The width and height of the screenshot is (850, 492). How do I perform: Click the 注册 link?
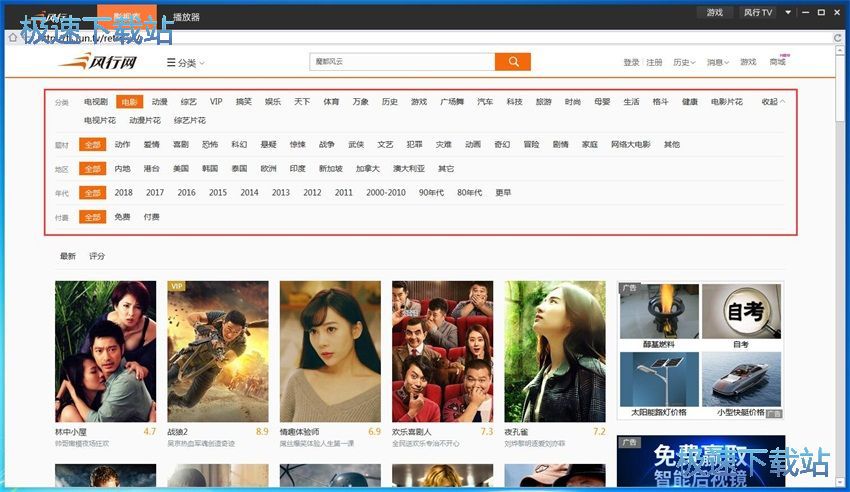654,62
